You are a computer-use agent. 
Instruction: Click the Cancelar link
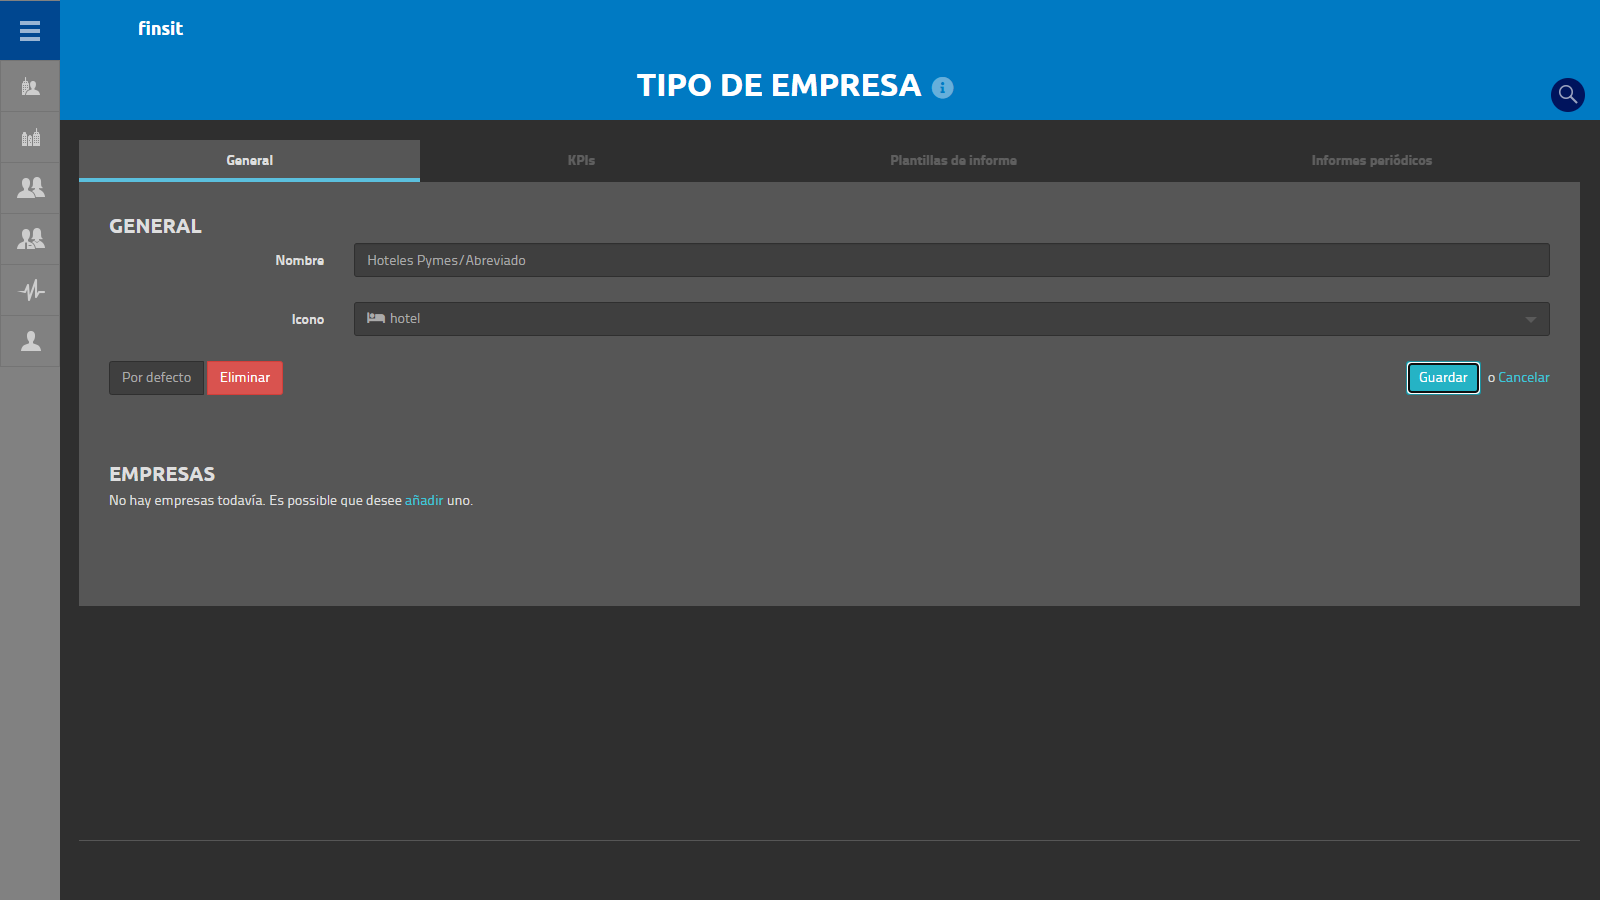coord(1523,378)
